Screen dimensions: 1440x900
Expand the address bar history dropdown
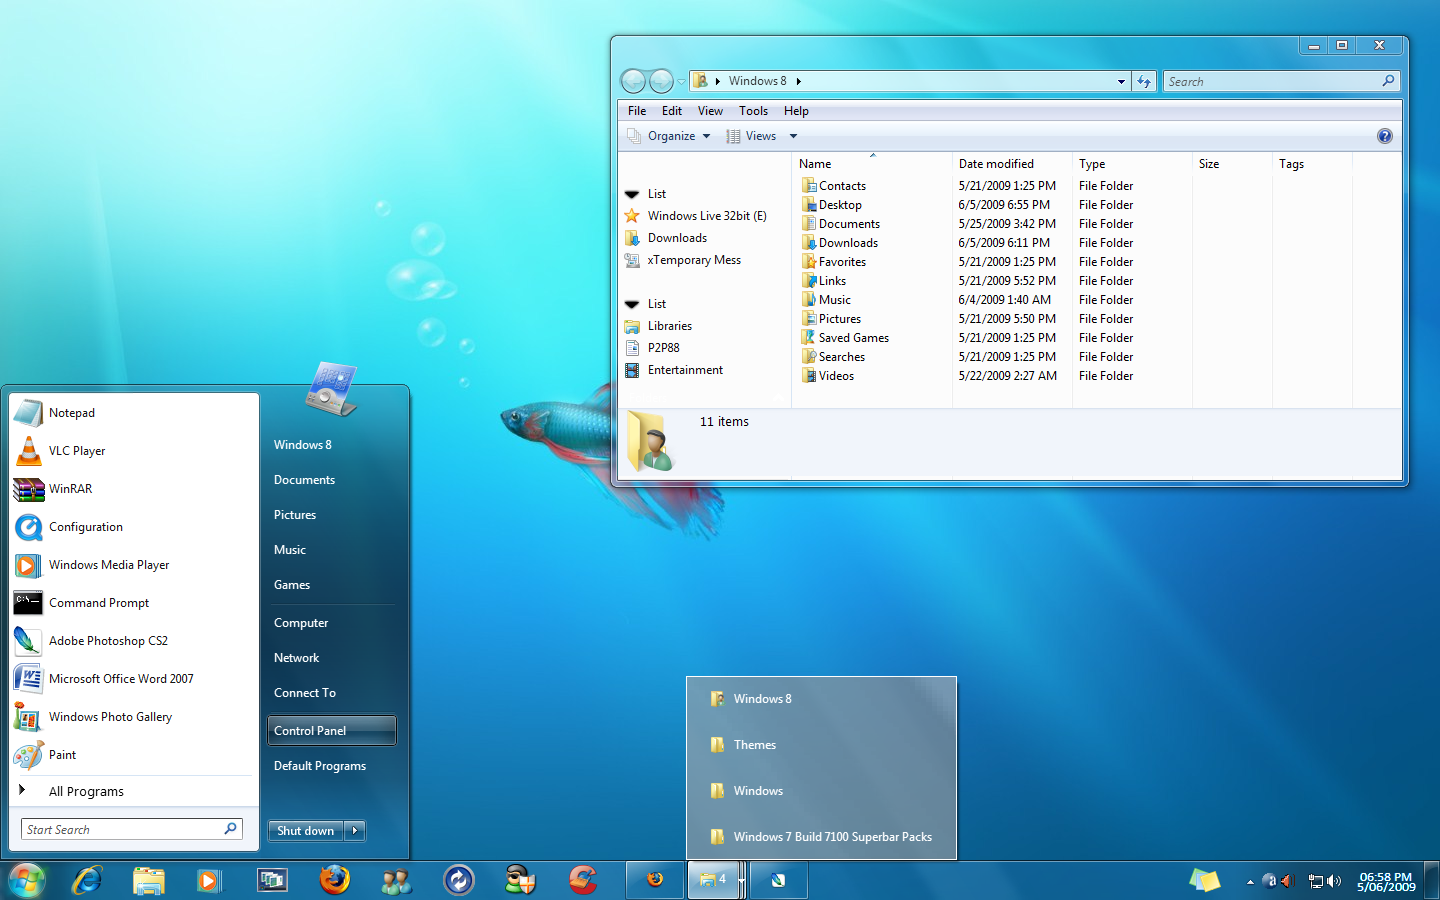click(1121, 82)
